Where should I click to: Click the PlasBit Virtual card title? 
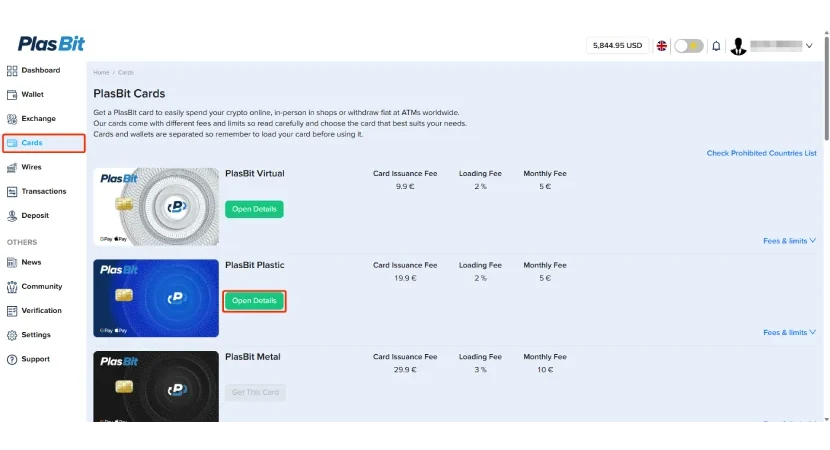click(x=255, y=174)
